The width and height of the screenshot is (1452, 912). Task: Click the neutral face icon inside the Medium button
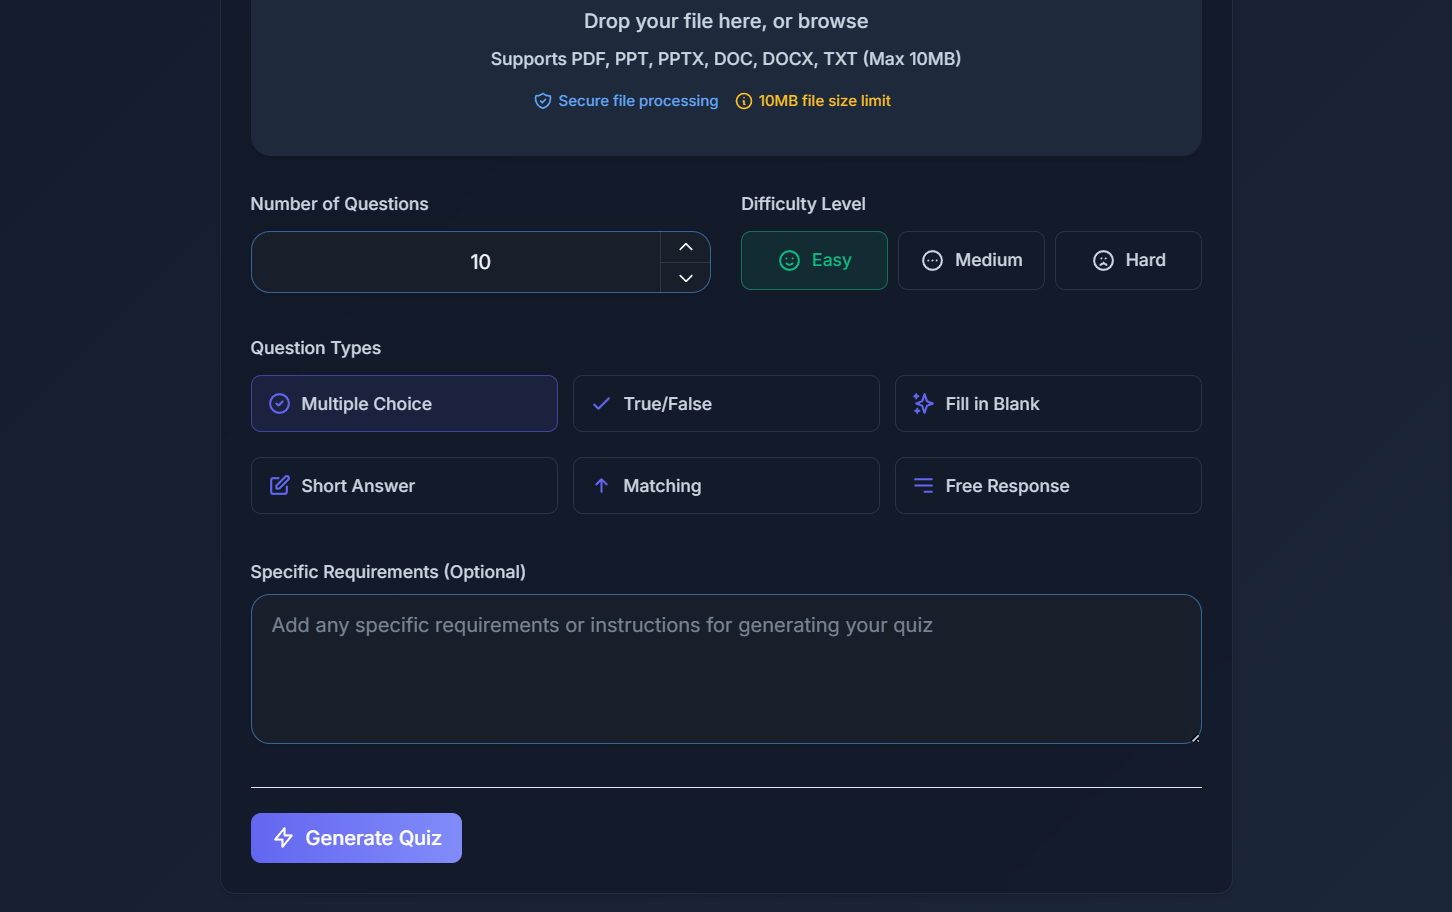pos(931,260)
